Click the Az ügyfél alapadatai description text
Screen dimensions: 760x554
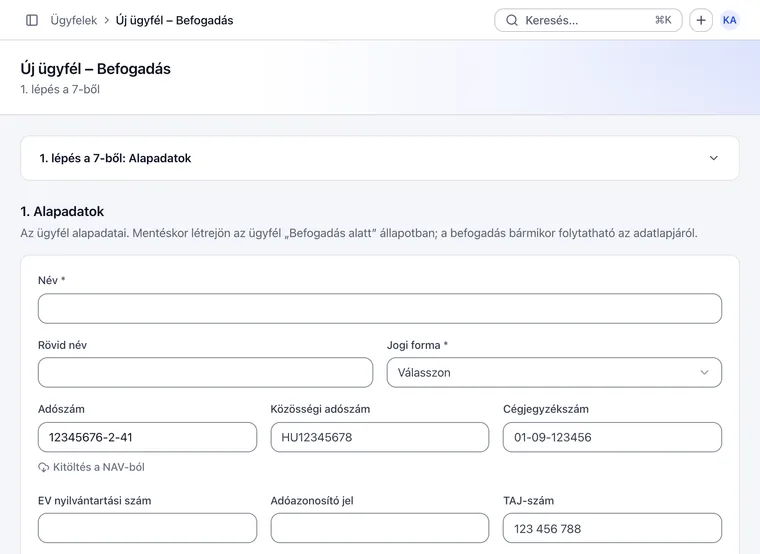click(359, 233)
